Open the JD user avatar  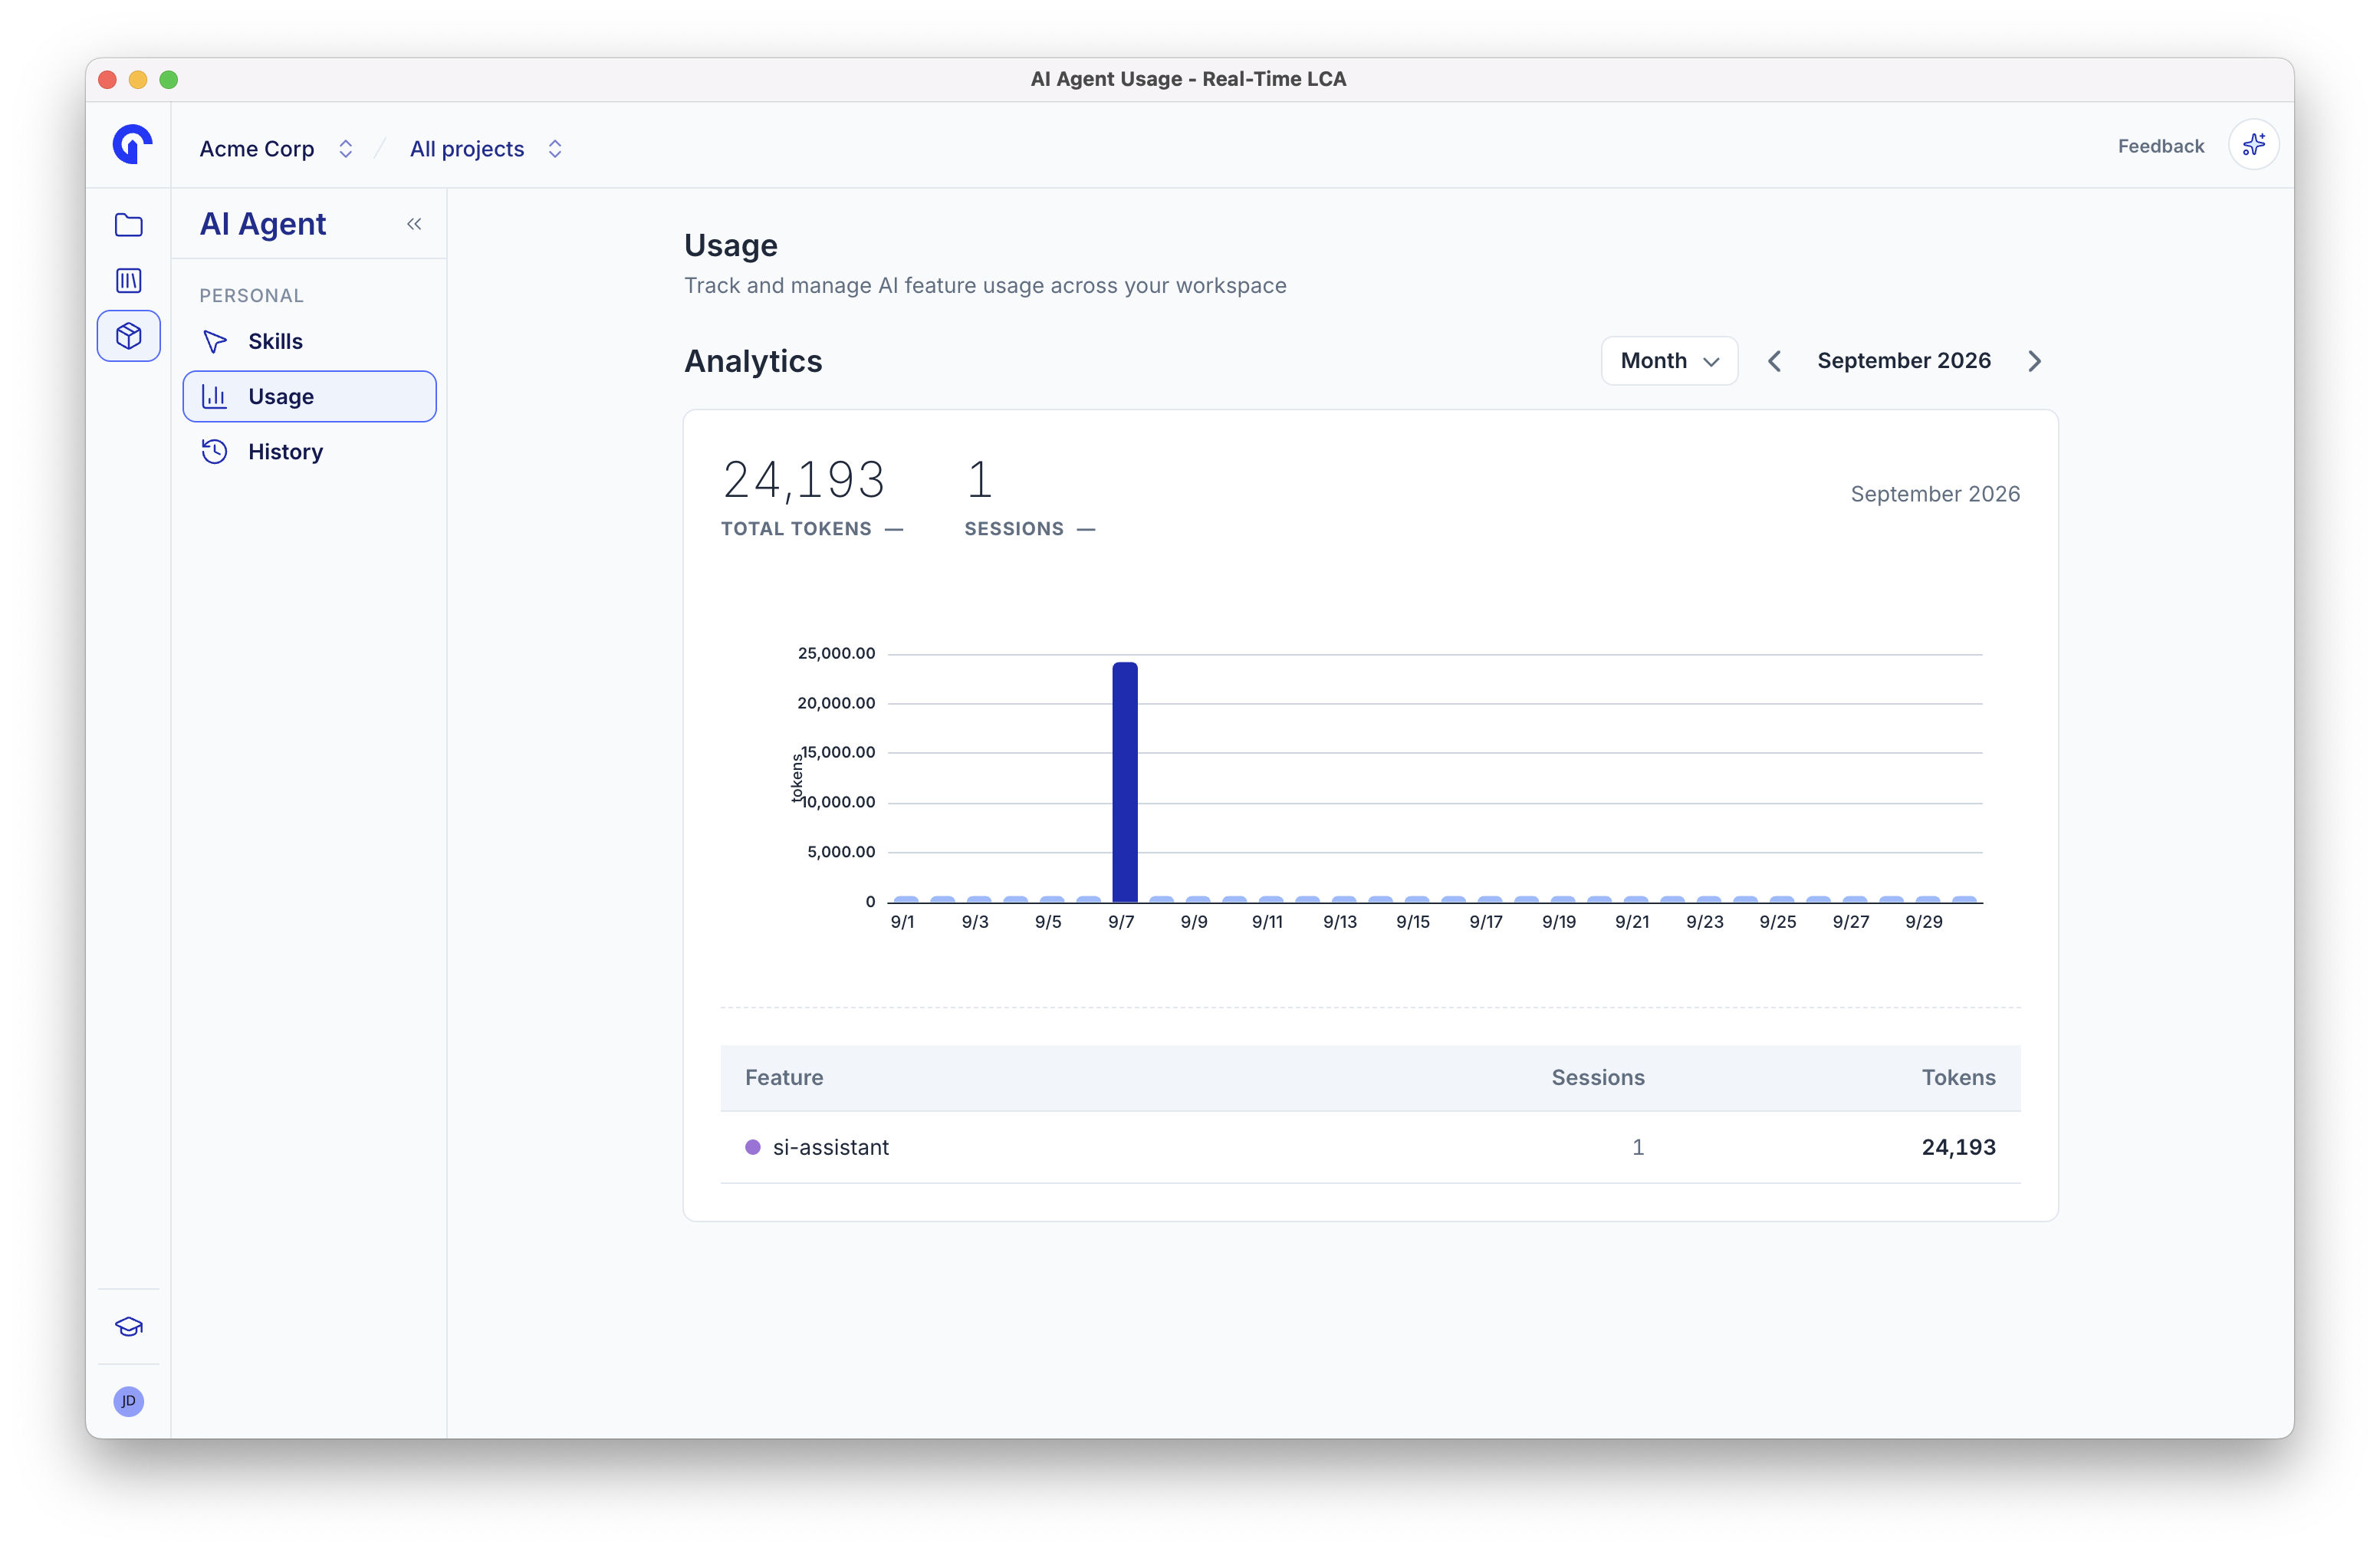(129, 1401)
